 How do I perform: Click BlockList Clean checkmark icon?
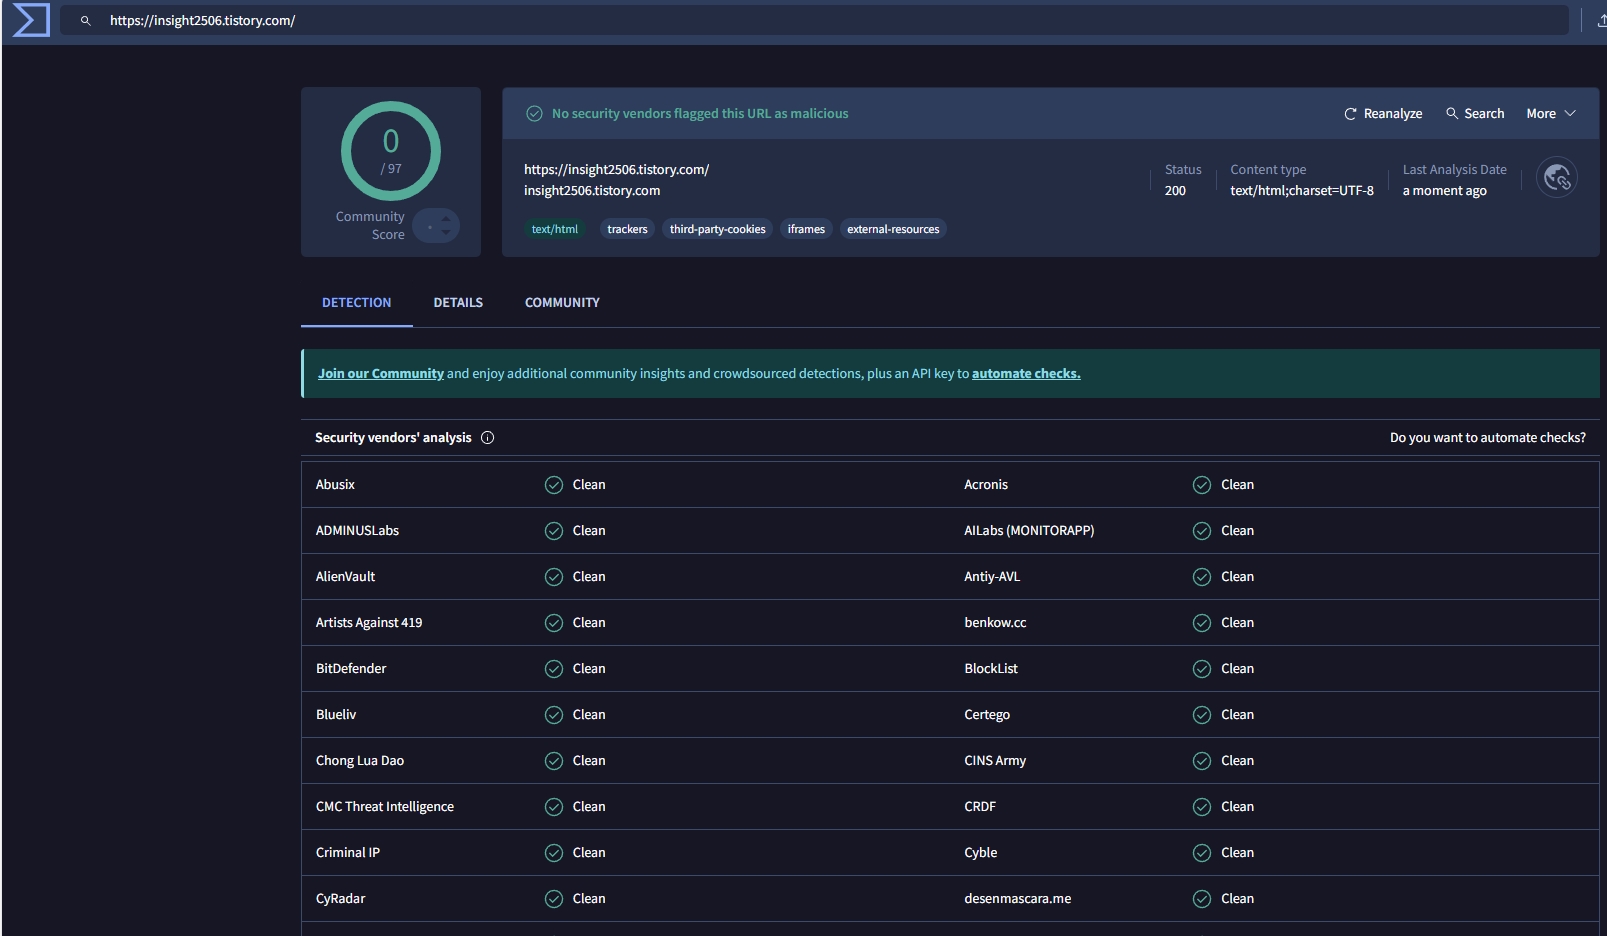click(x=1202, y=669)
